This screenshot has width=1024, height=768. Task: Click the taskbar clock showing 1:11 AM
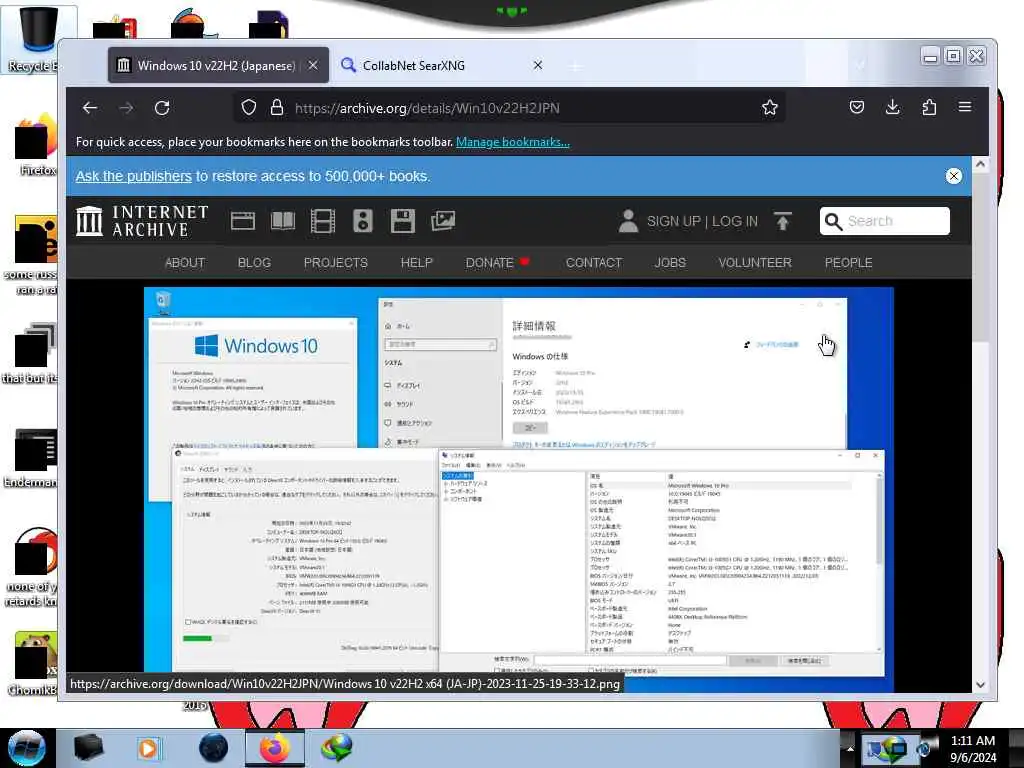tap(973, 748)
